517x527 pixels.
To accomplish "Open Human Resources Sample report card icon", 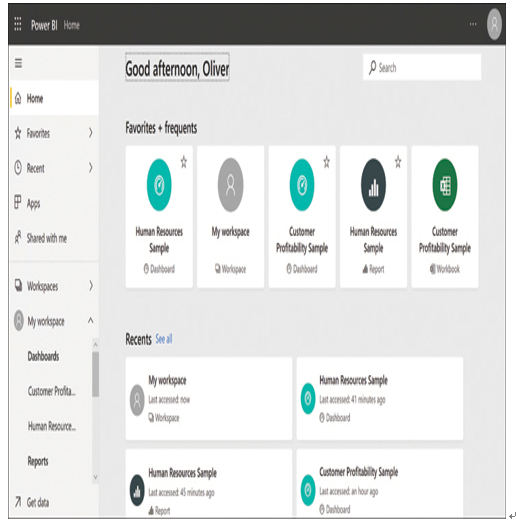I will 373,185.
